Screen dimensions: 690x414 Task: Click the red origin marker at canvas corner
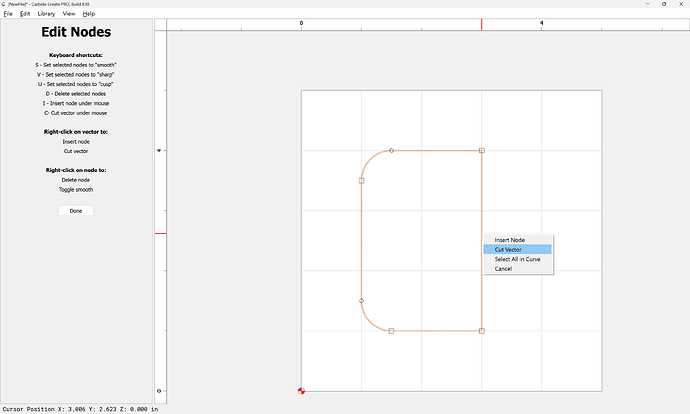(302, 391)
